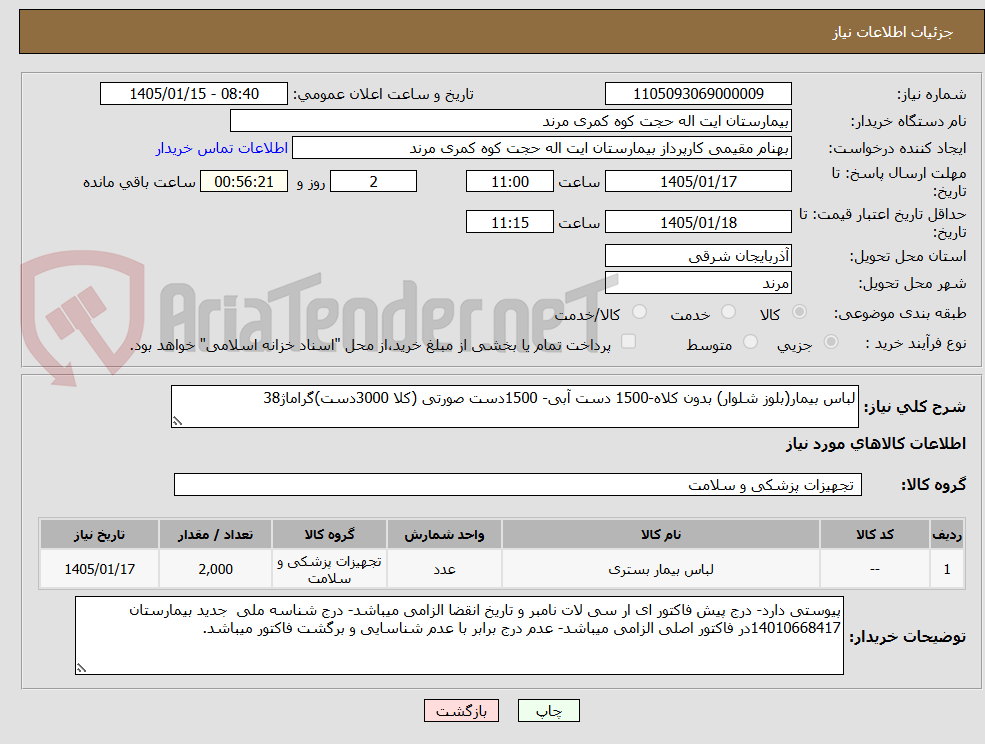
Task: Click the quantity cell 2,000
Action: click(x=215, y=569)
